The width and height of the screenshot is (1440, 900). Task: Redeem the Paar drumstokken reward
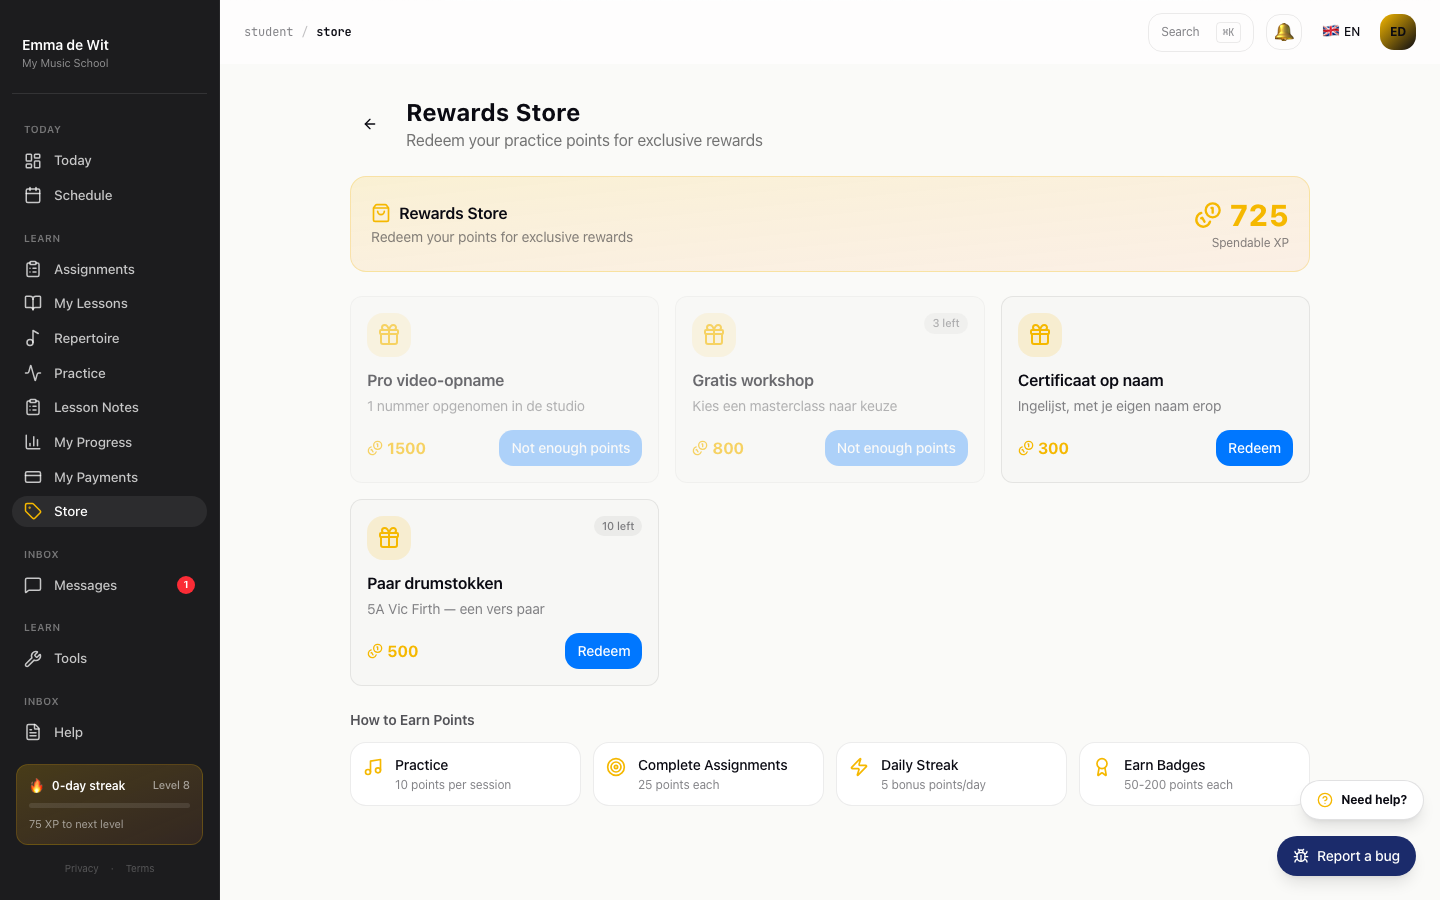(603, 651)
